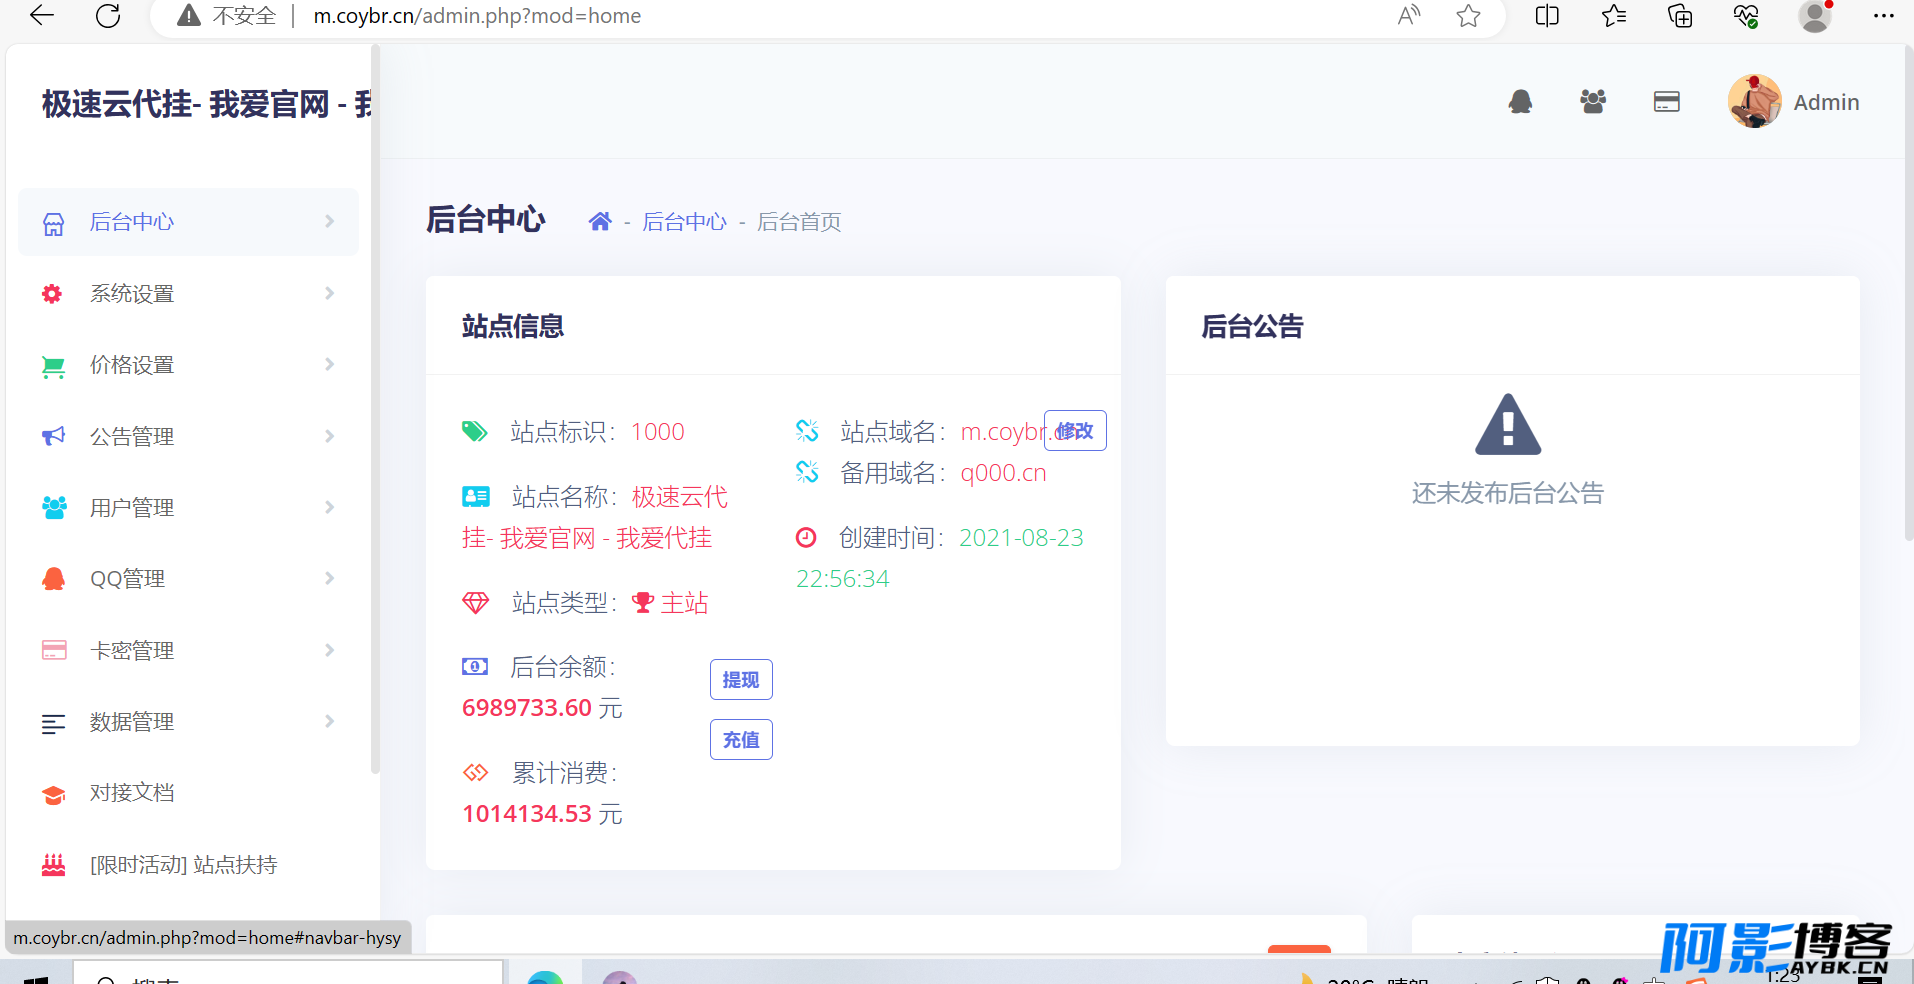This screenshot has height=984, width=1914.
Task: Add page to favorites with star icon
Action: point(1468,16)
